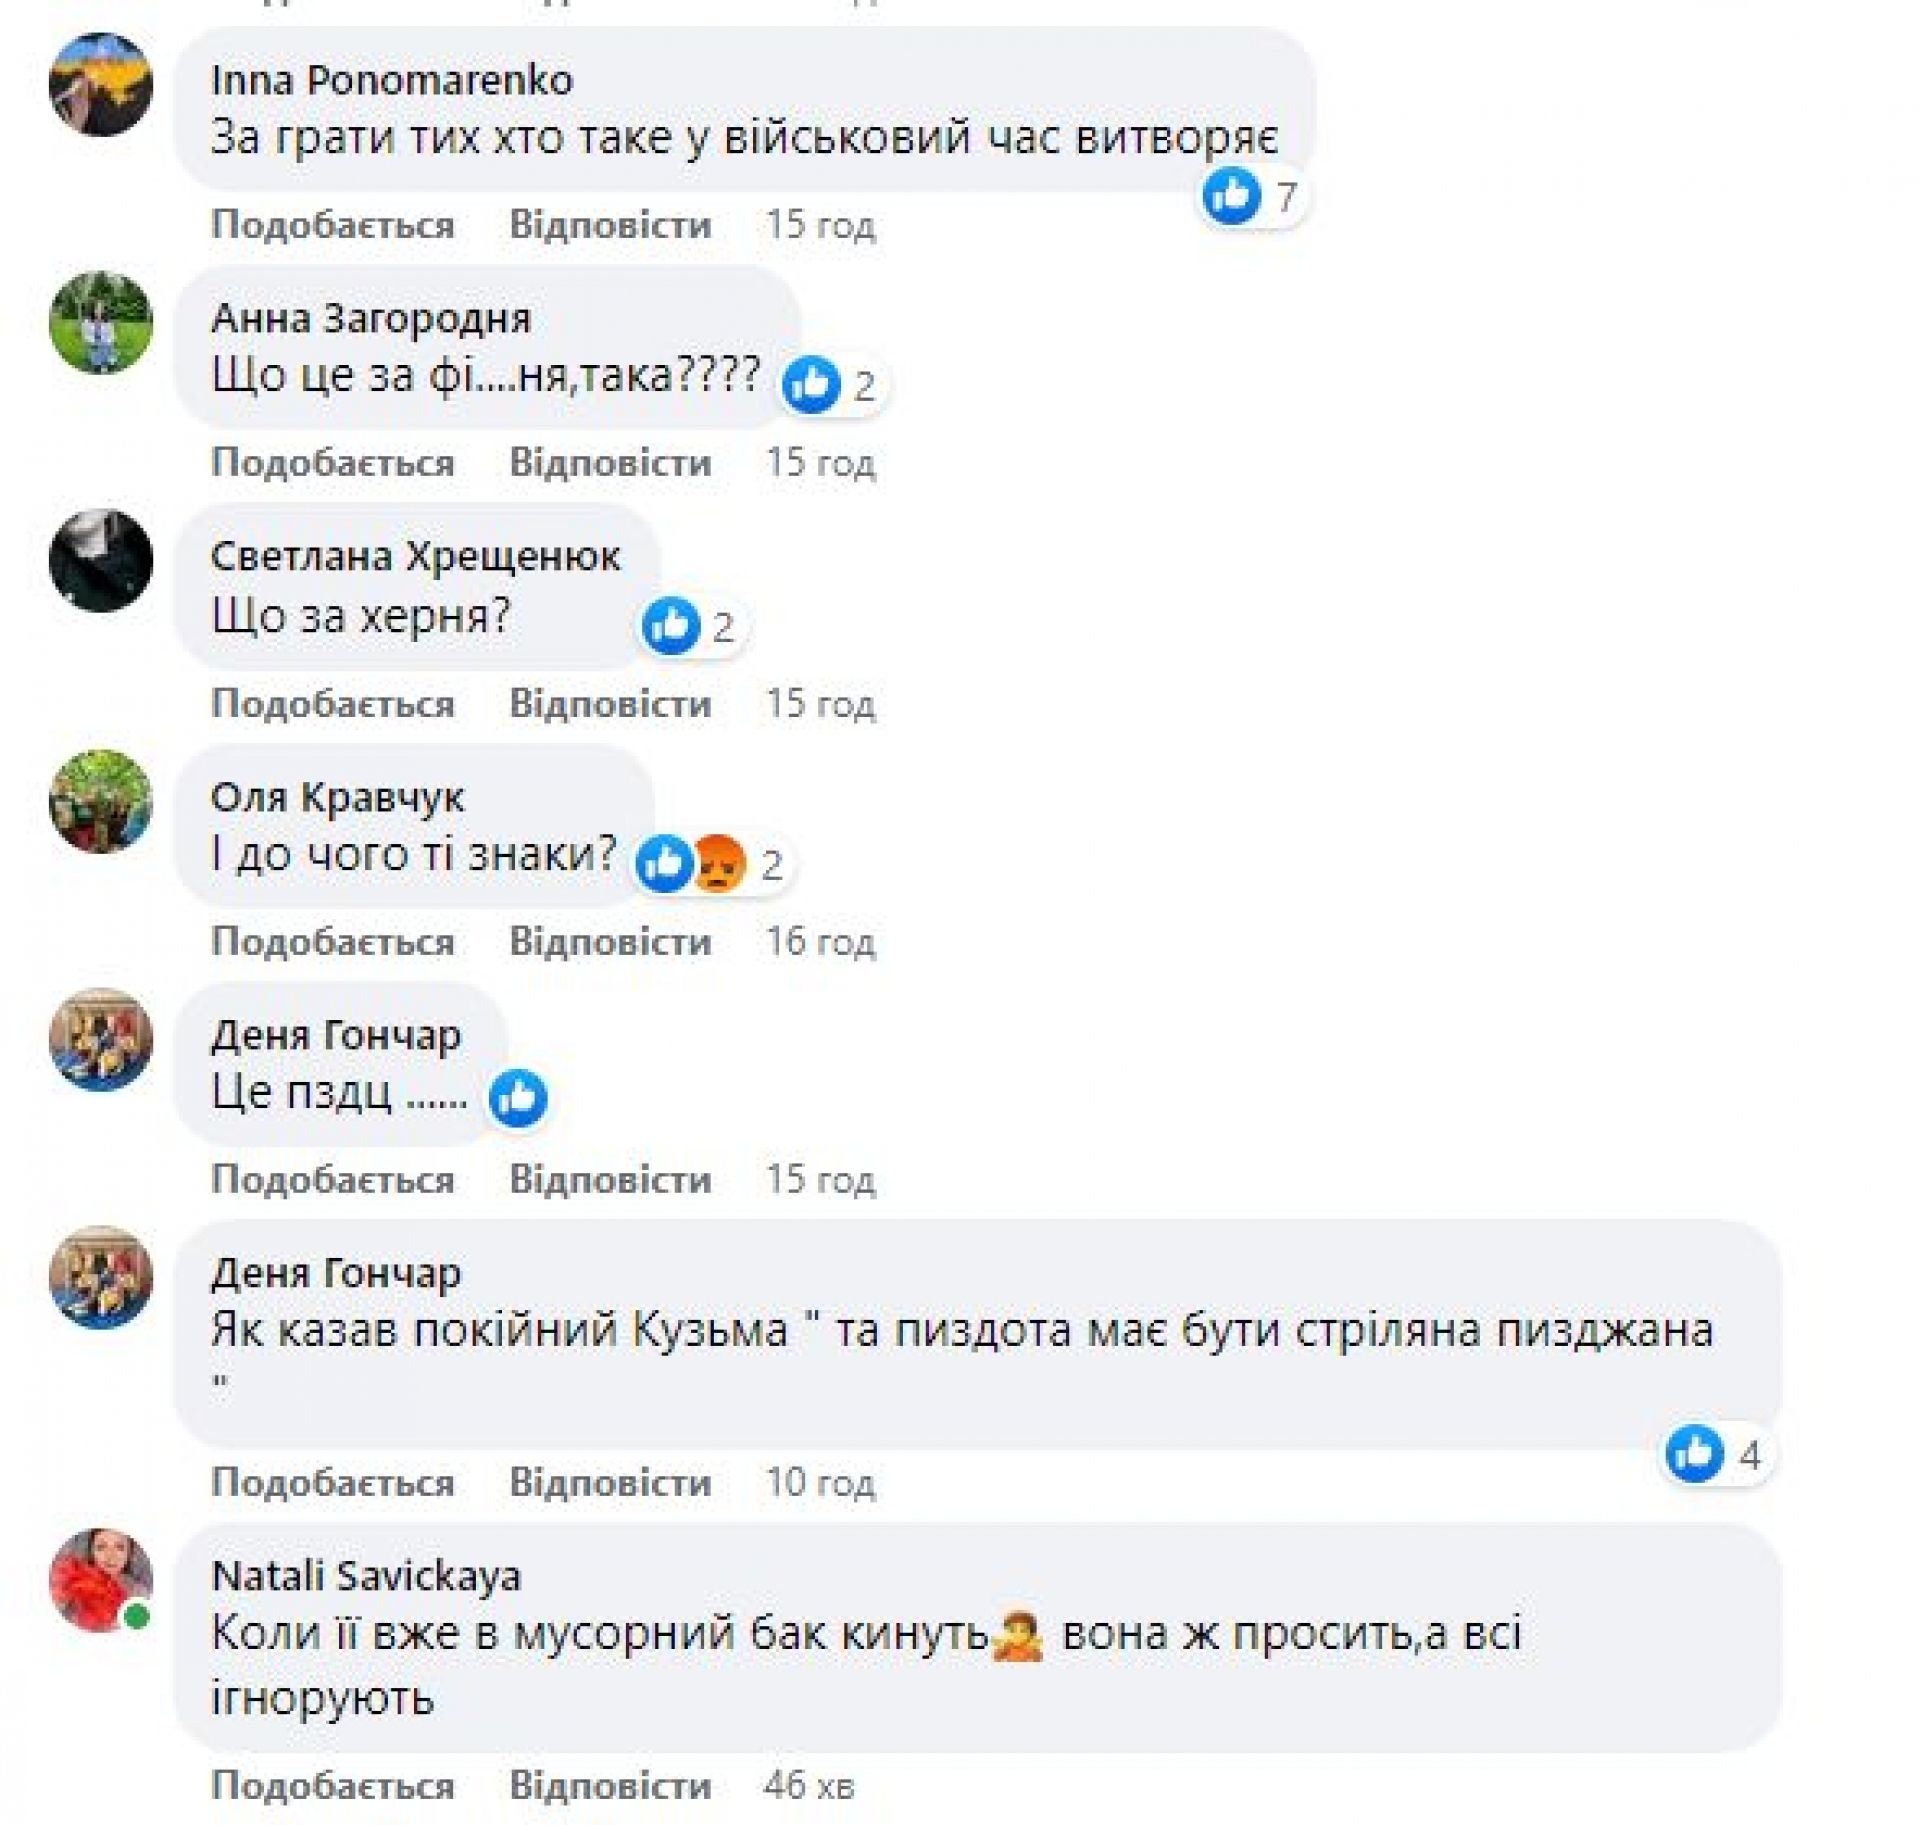Open Natali Savickaya's avatar with online dot
1920x1825 pixels.
pyautogui.click(x=101, y=1580)
